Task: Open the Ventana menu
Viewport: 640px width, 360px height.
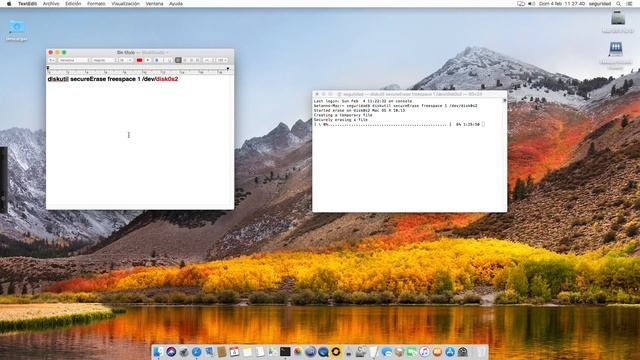Action: tap(154, 4)
